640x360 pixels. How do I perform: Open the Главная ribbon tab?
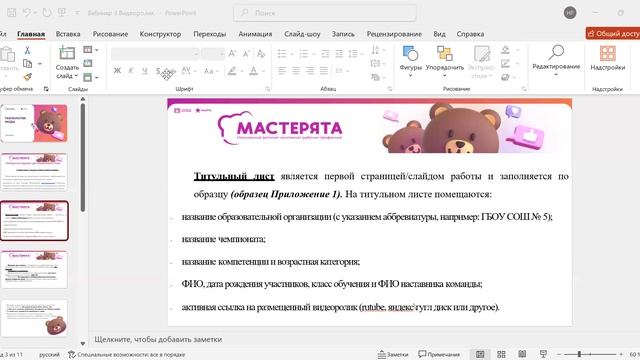point(31,34)
